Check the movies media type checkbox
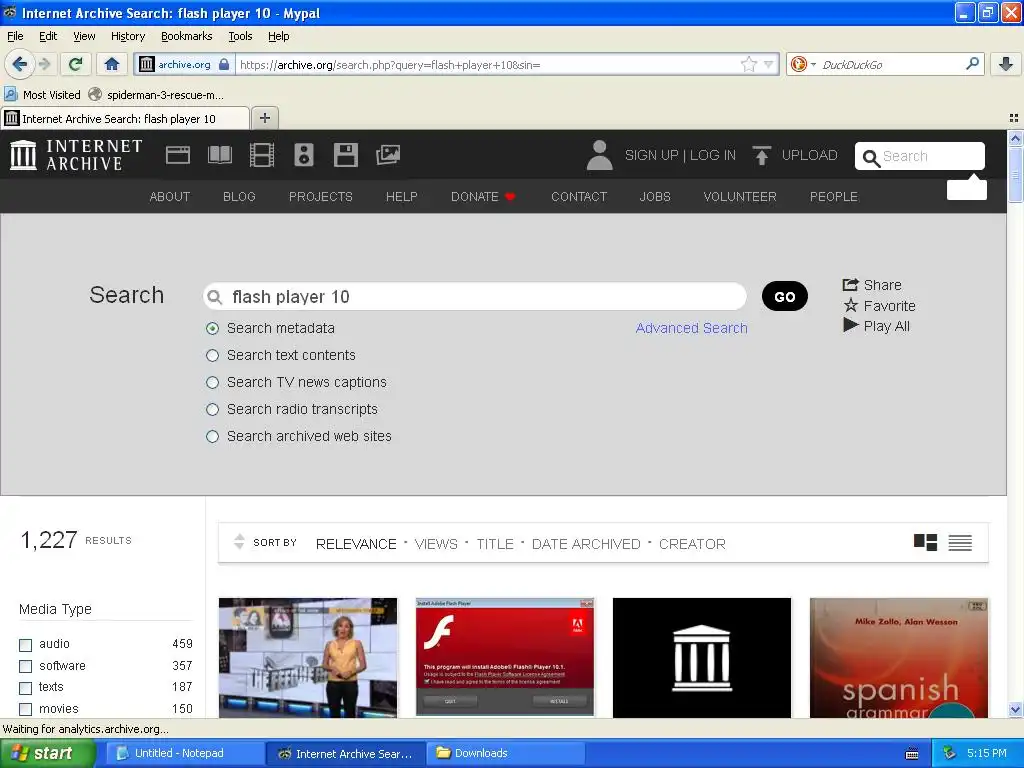1024x768 pixels. point(25,709)
